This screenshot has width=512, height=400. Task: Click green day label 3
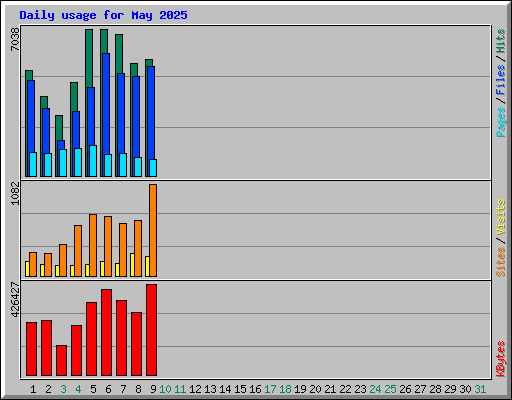[63, 389]
